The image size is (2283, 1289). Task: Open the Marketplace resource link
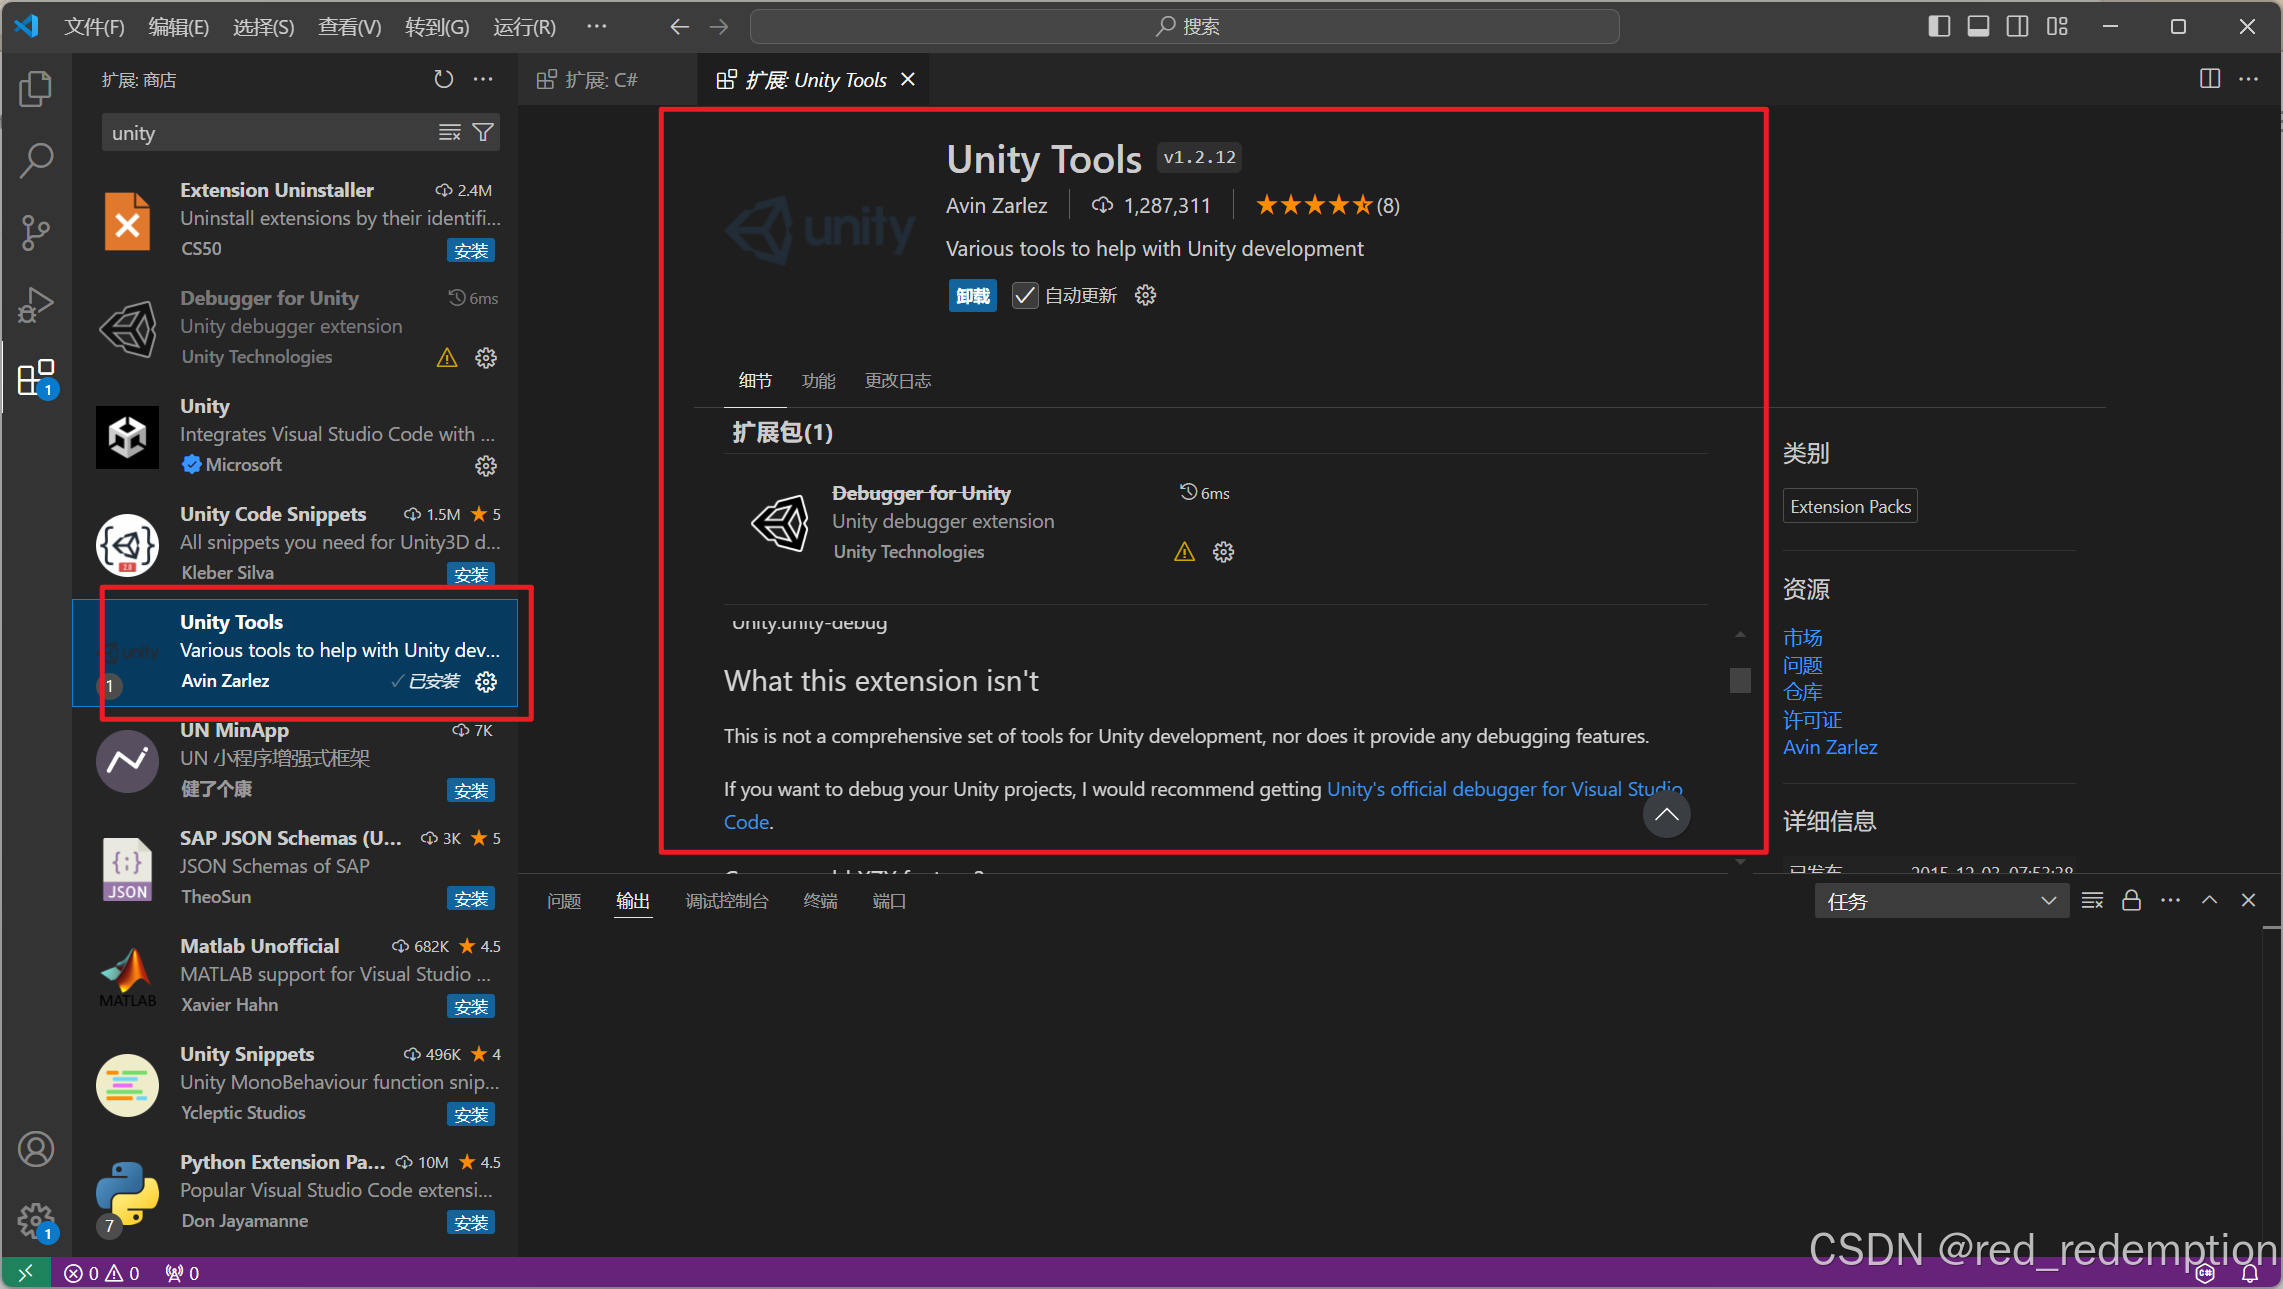pyautogui.click(x=1802, y=637)
